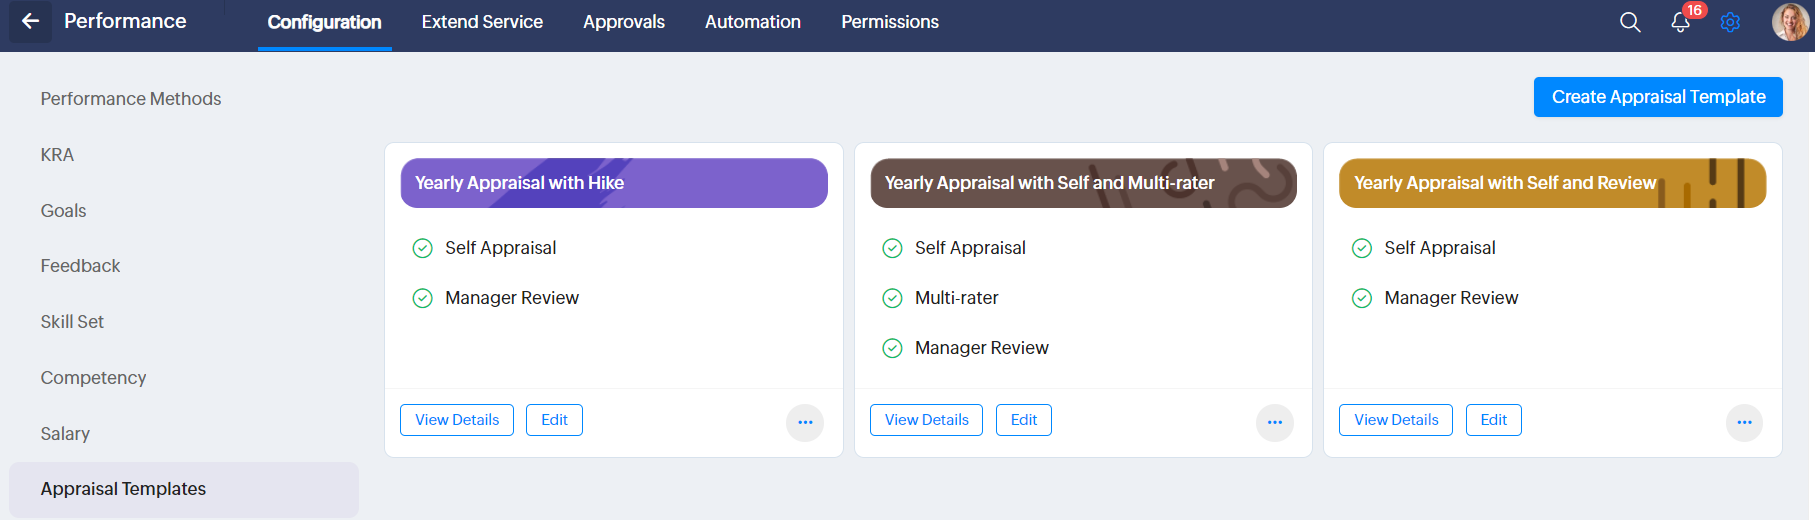The width and height of the screenshot is (1815, 520).
Task: Click Self Appraisal check icon in Hike card
Action: point(423,248)
